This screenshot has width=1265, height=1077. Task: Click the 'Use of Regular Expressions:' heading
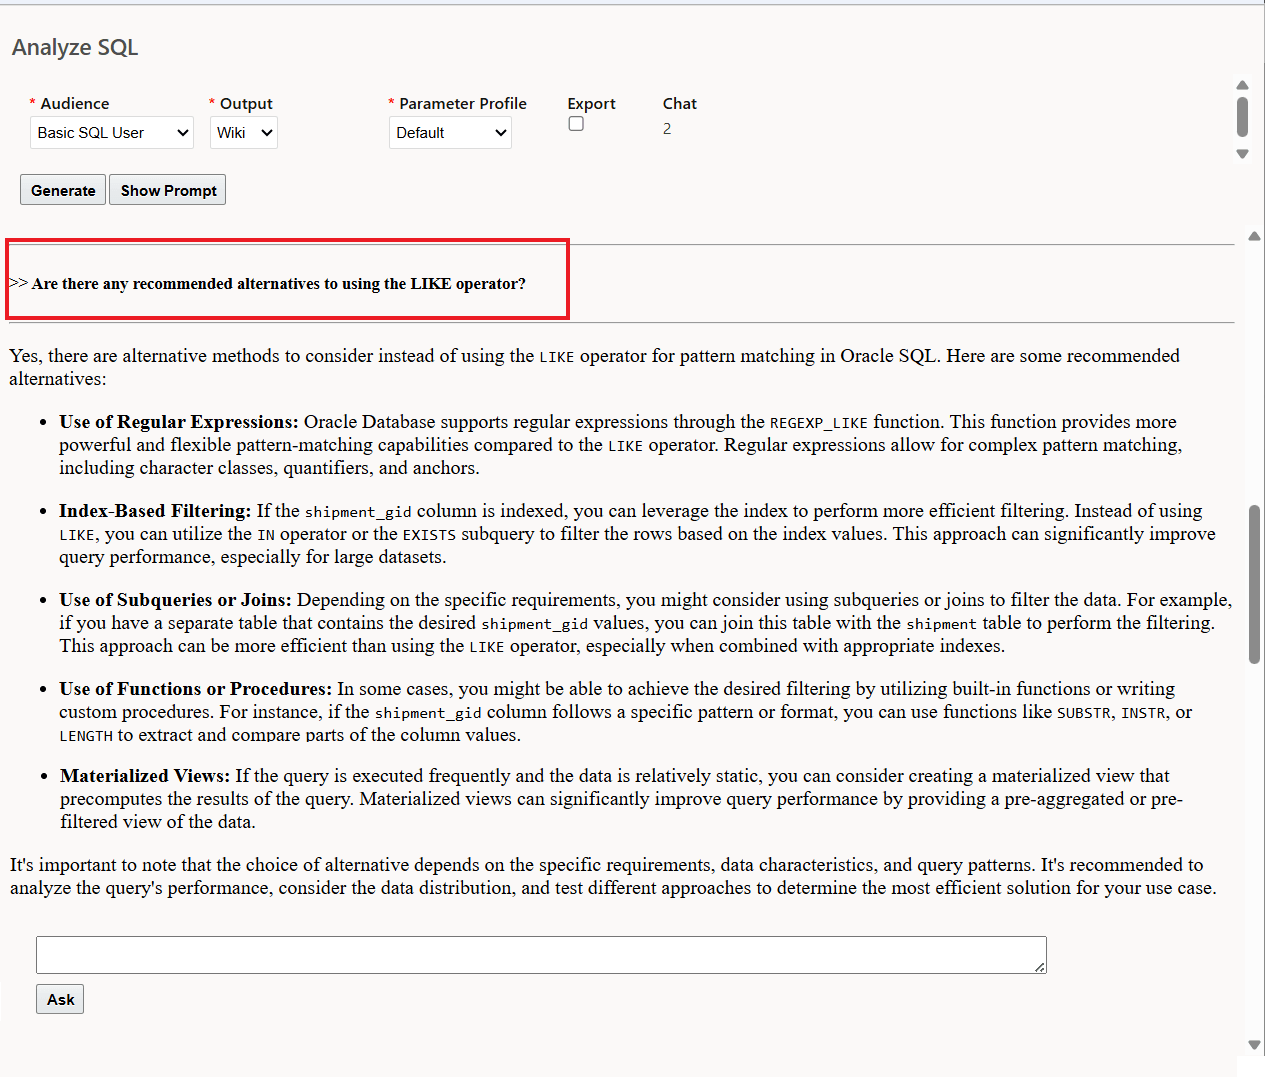click(x=179, y=422)
